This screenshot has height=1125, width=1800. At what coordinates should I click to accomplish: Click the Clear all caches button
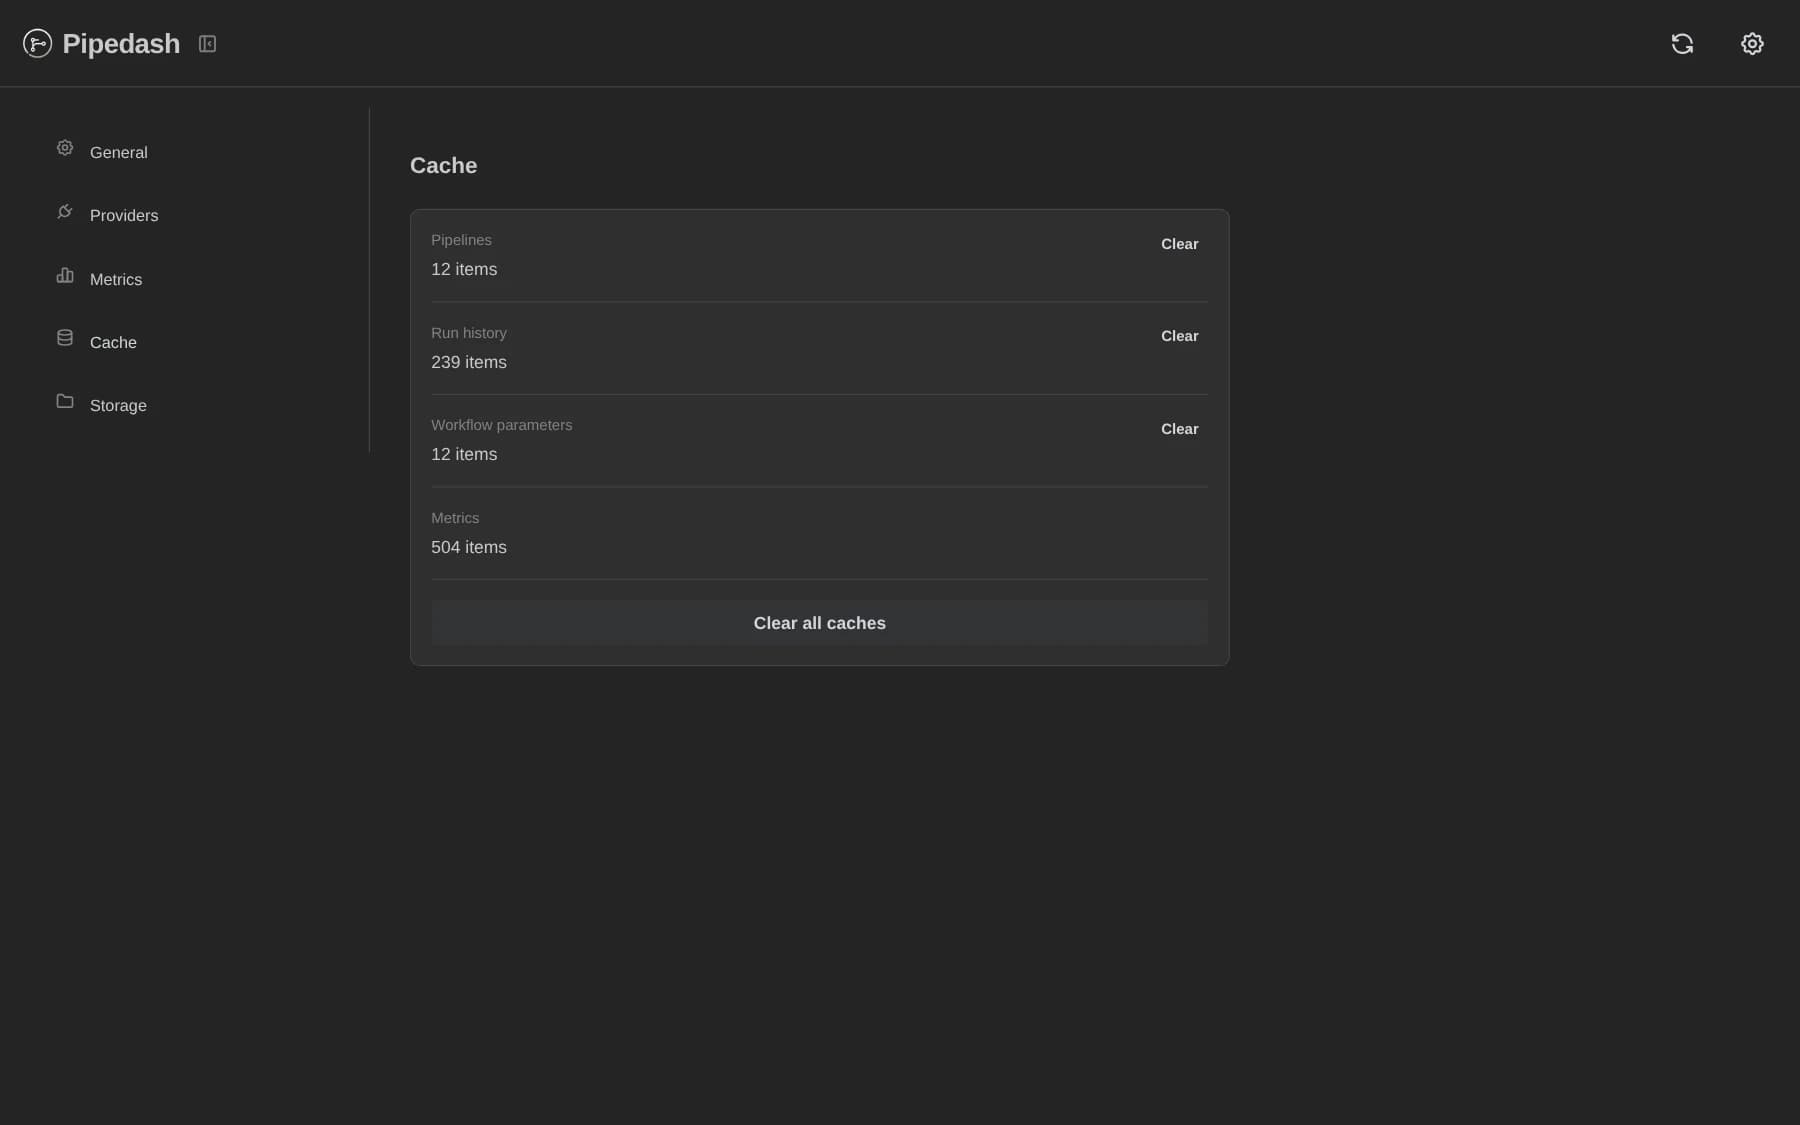[x=819, y=623]
